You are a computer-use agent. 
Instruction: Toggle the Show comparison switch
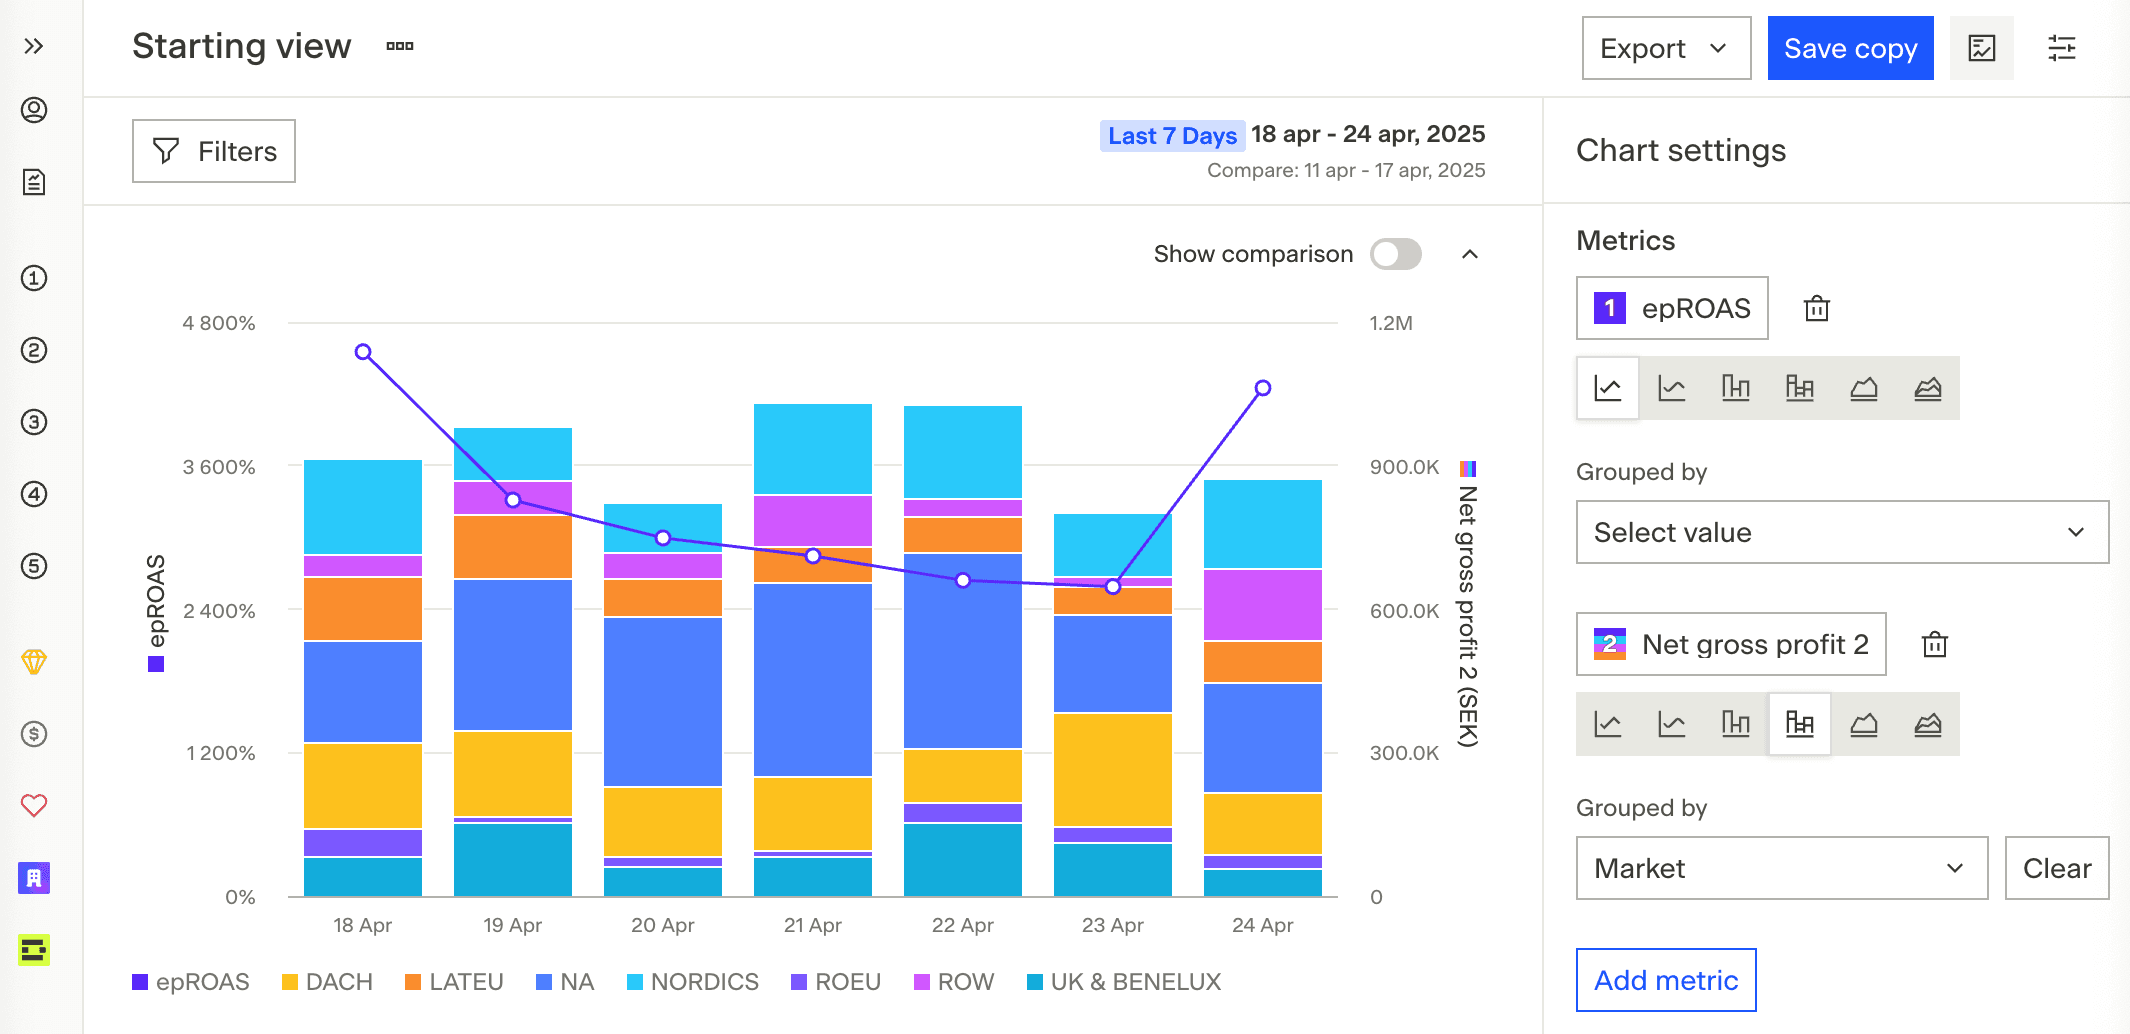click(x=1395, y=254)
